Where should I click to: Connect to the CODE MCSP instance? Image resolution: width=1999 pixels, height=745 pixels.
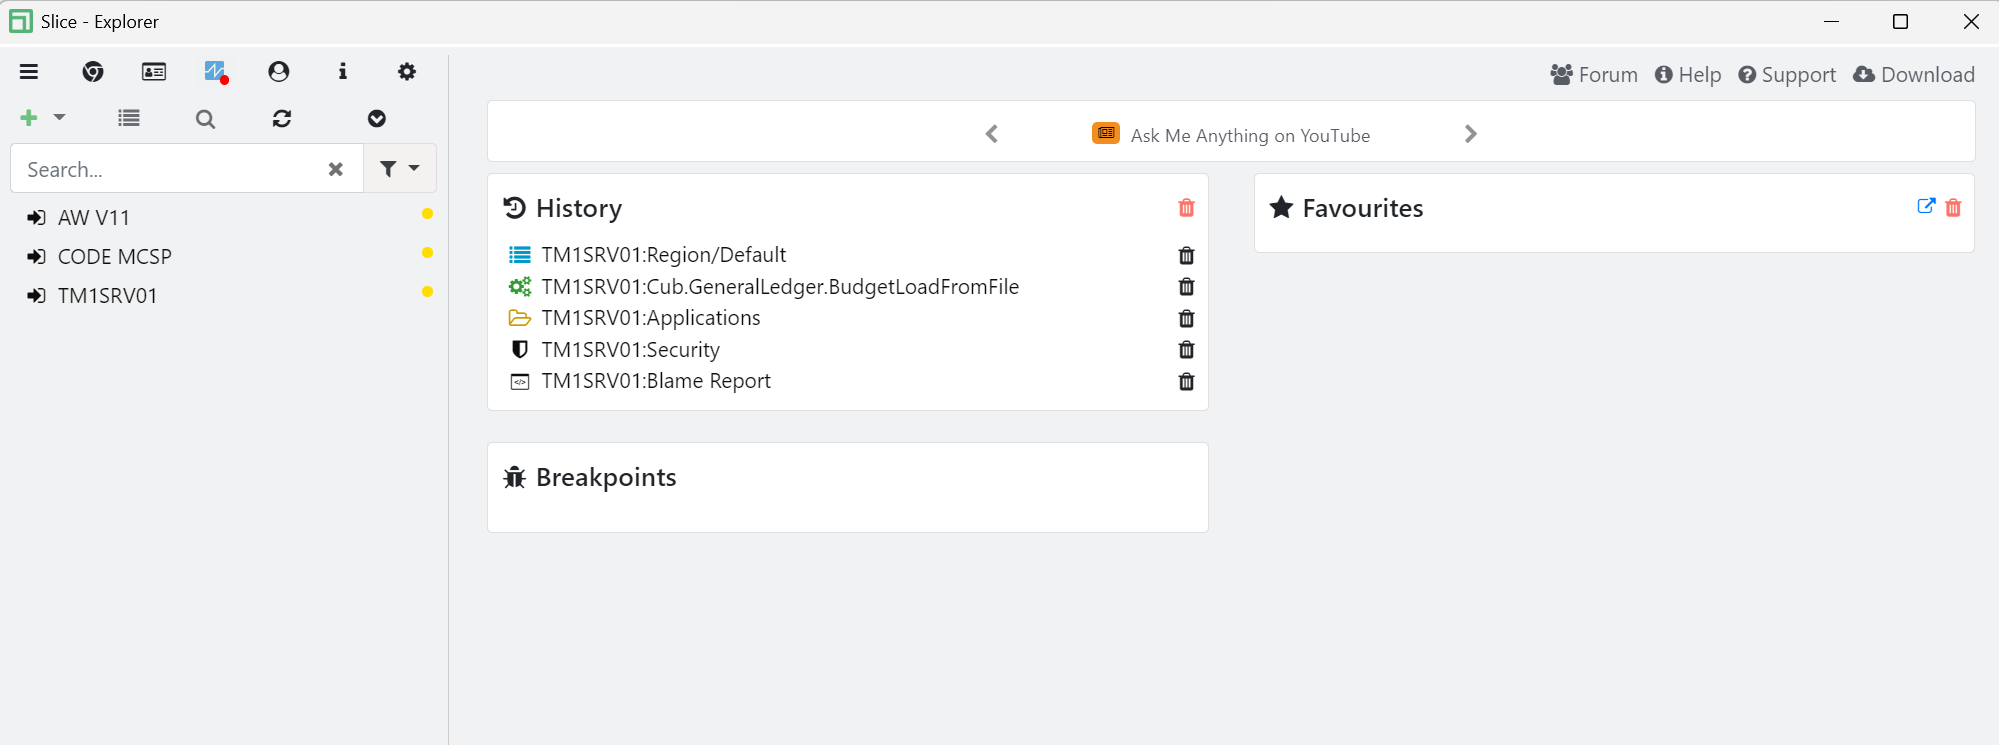[x=115, y=256]
